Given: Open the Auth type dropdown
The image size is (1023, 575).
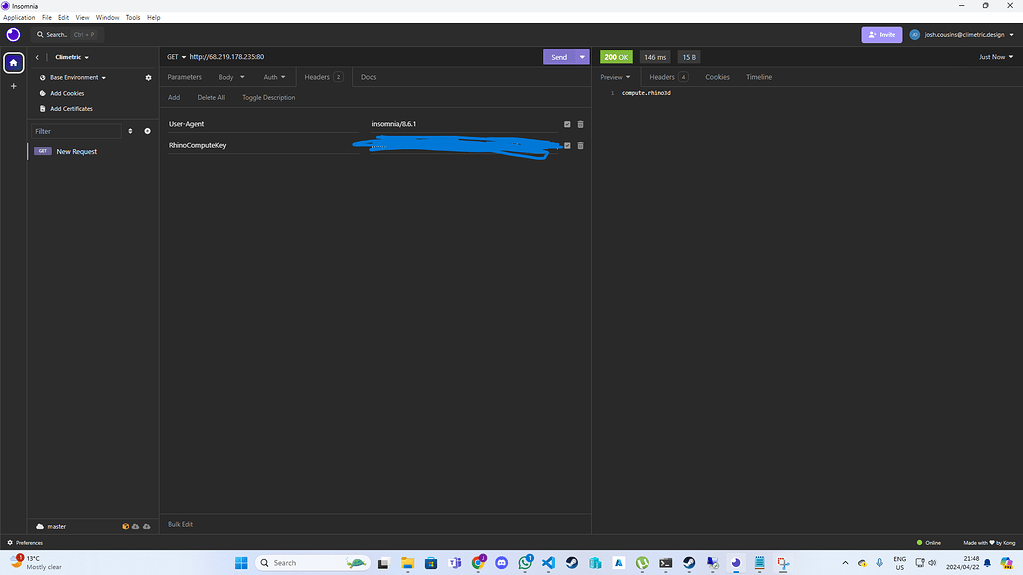Looking at the screenshot, I should point(274,77).
